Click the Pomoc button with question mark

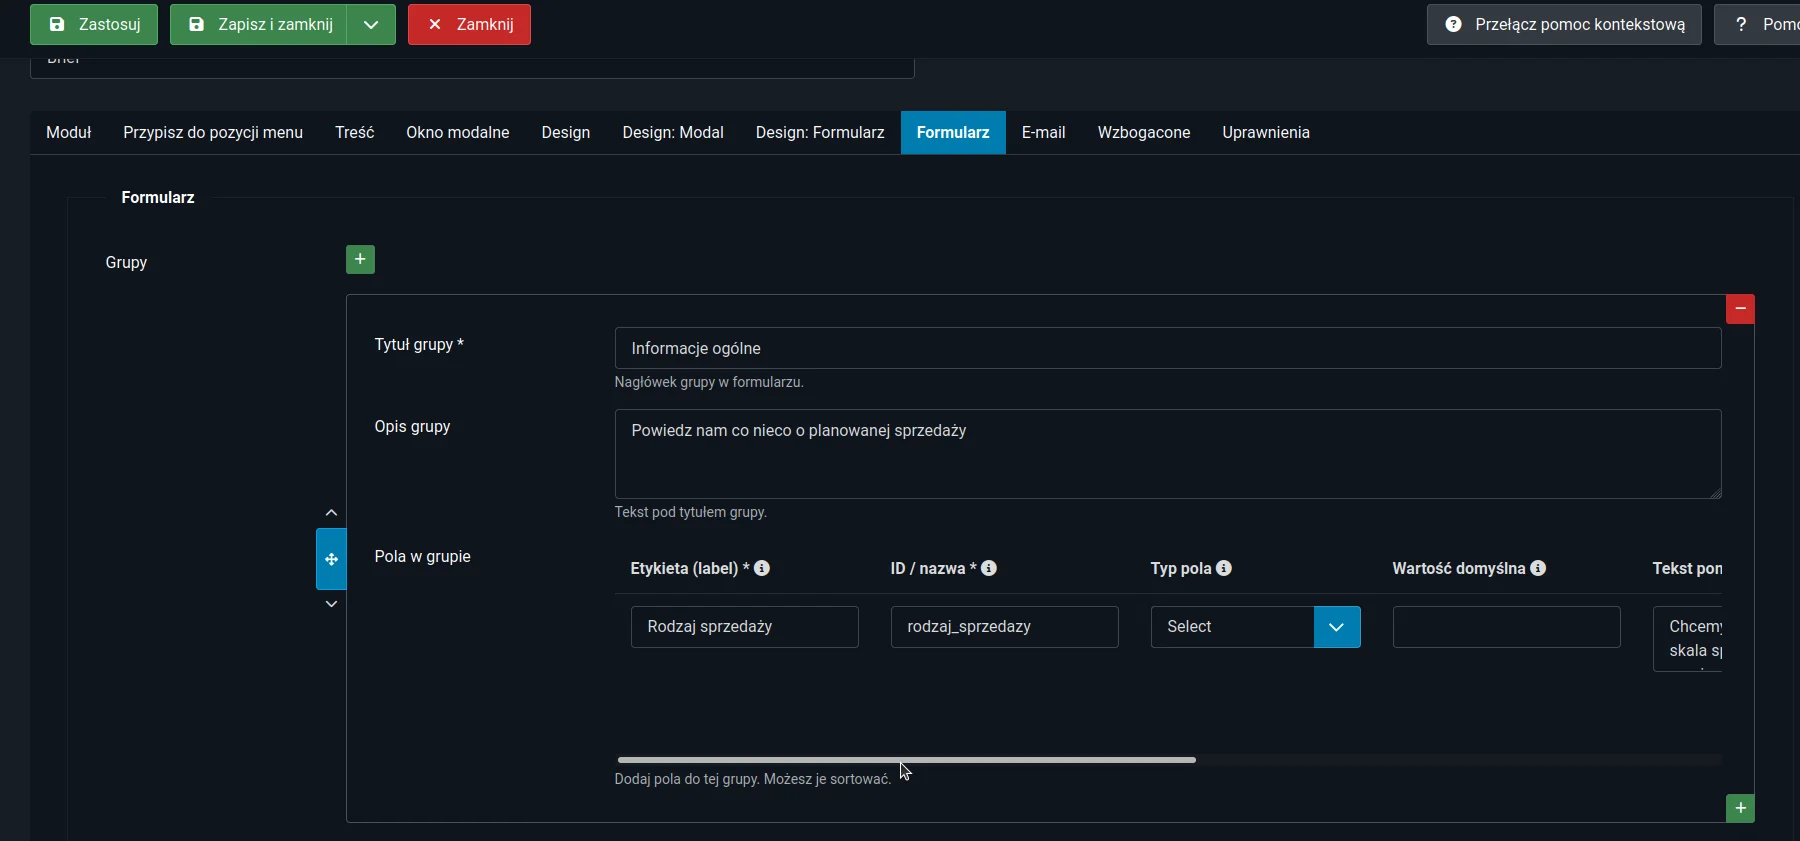[1757, 24]
